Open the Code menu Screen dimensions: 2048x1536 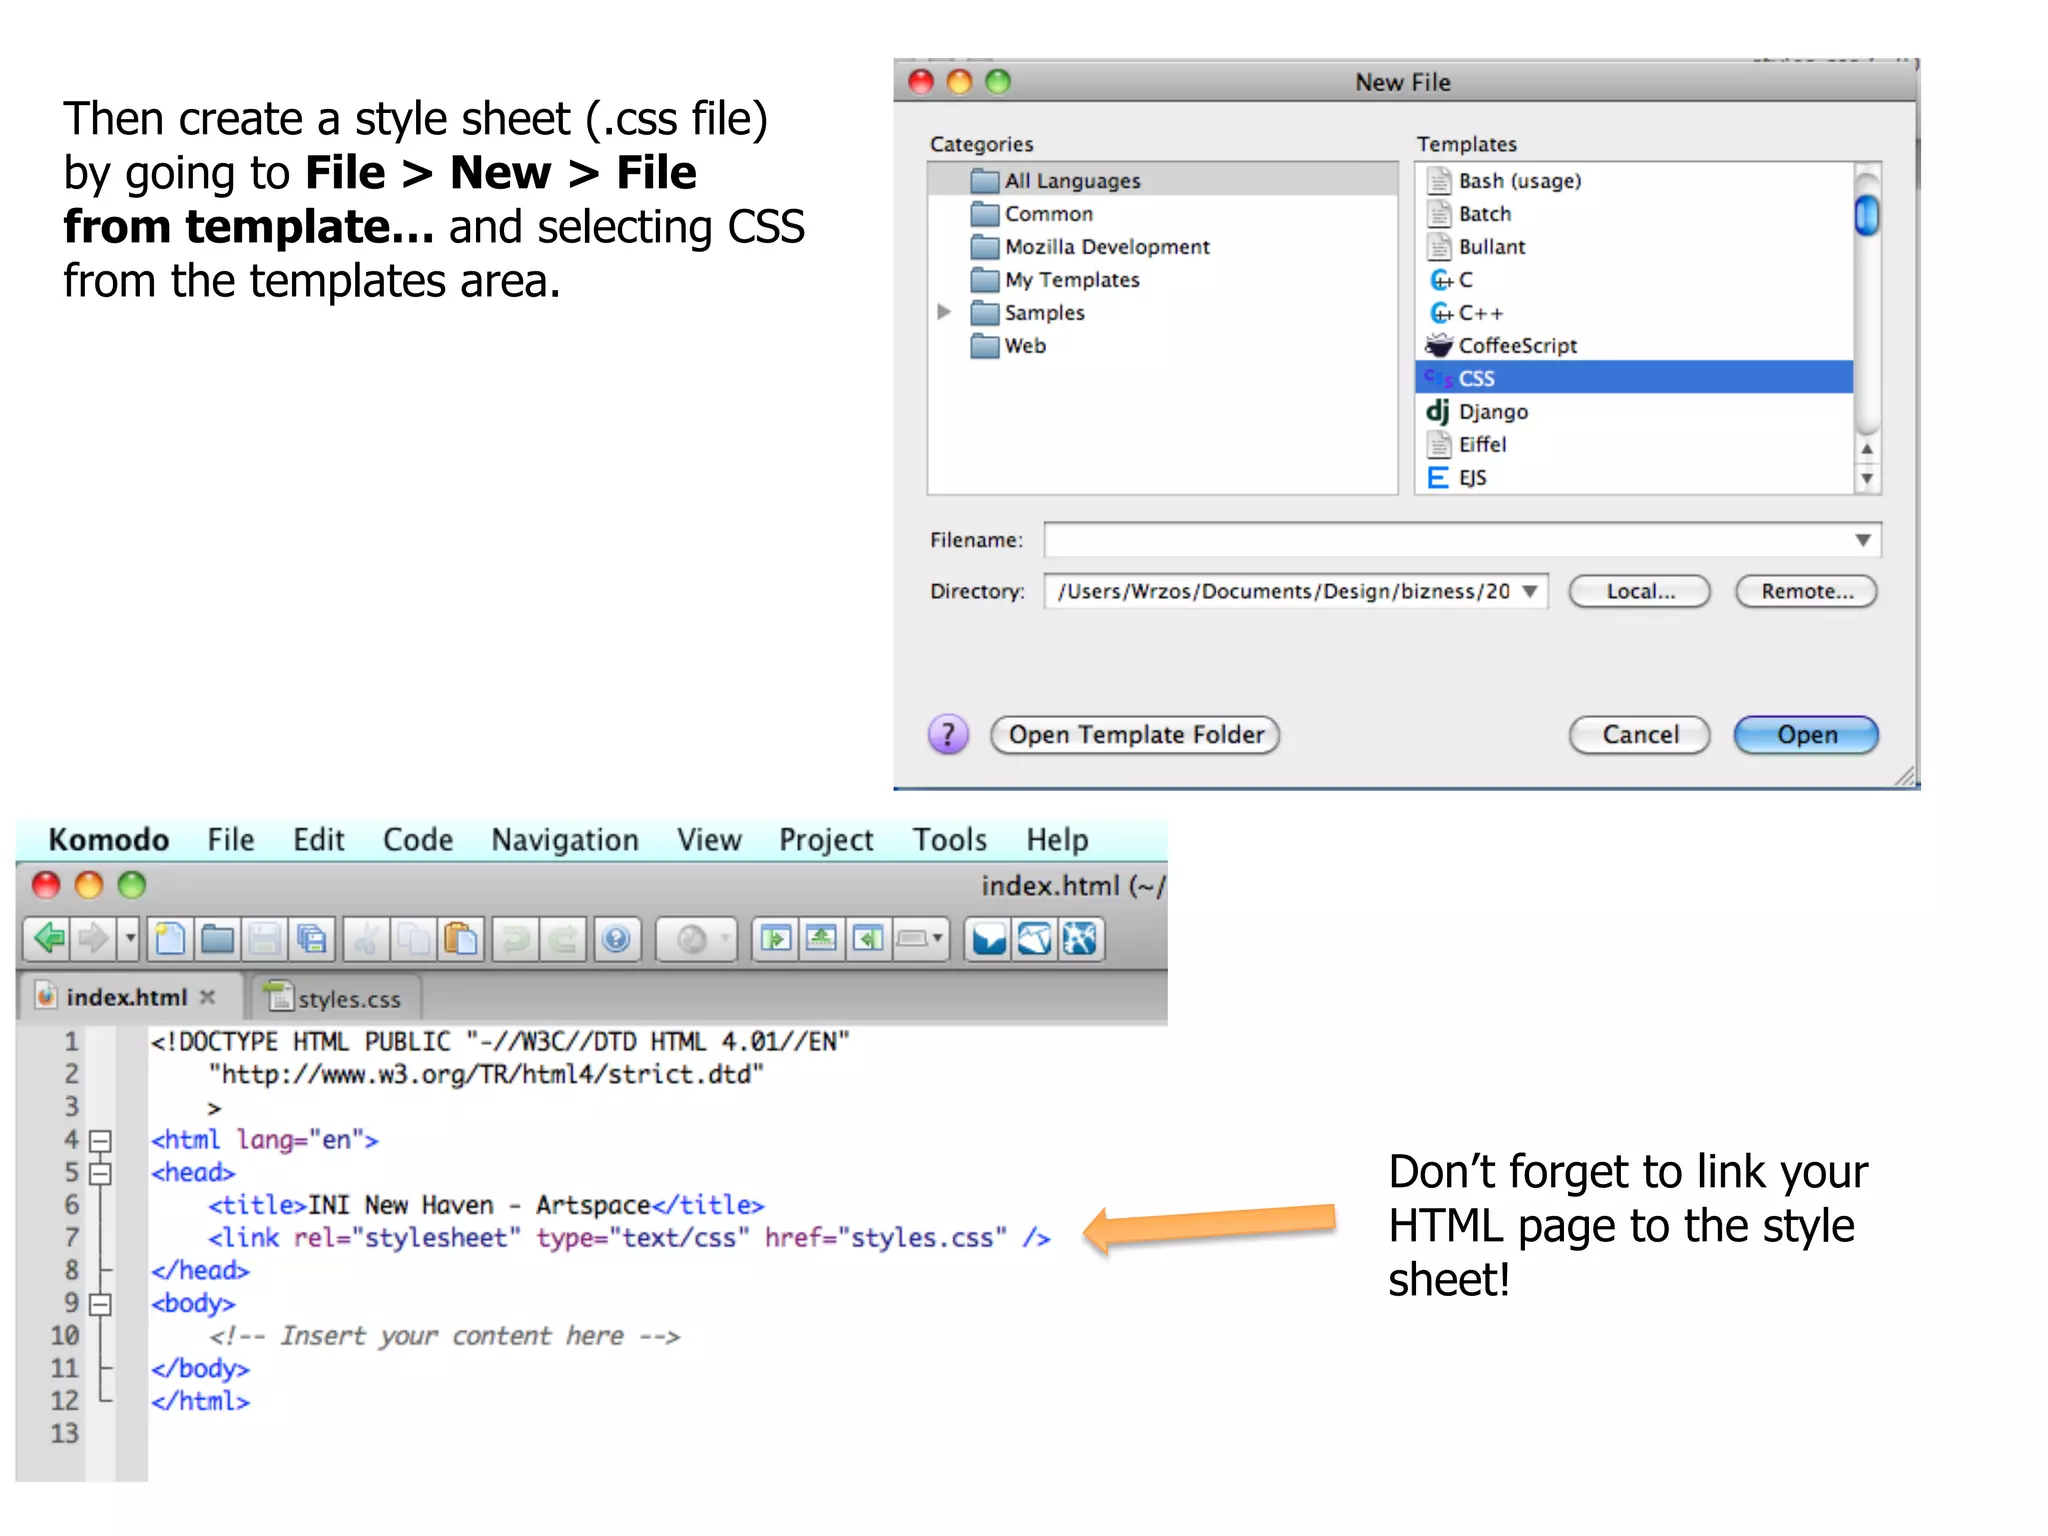[x=418, y=839]
